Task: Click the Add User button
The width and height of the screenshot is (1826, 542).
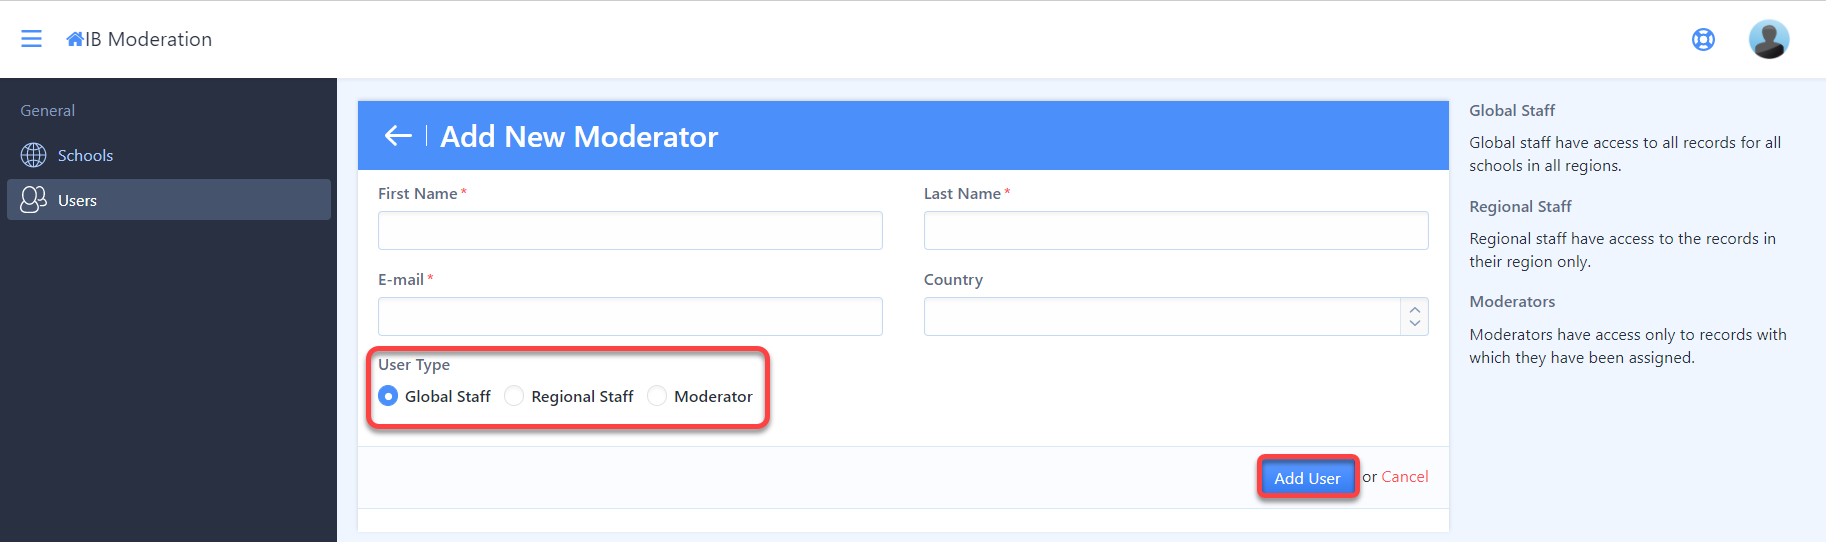Action: pyautogui.click(x=1307, y=478)
